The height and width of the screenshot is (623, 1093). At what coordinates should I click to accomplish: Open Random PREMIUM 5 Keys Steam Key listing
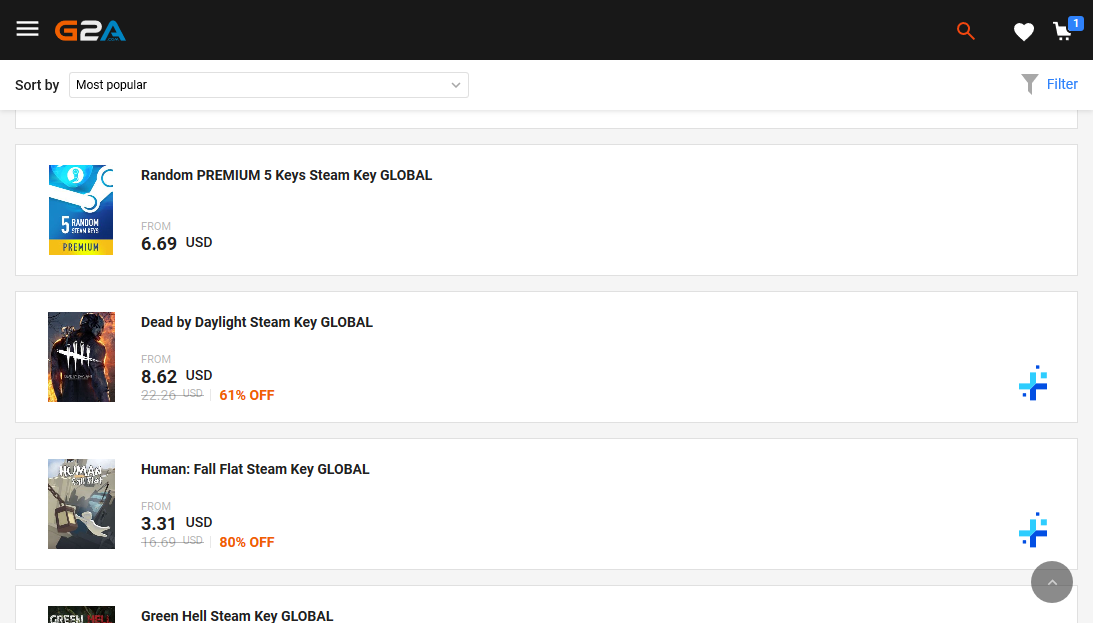[286, 176]
